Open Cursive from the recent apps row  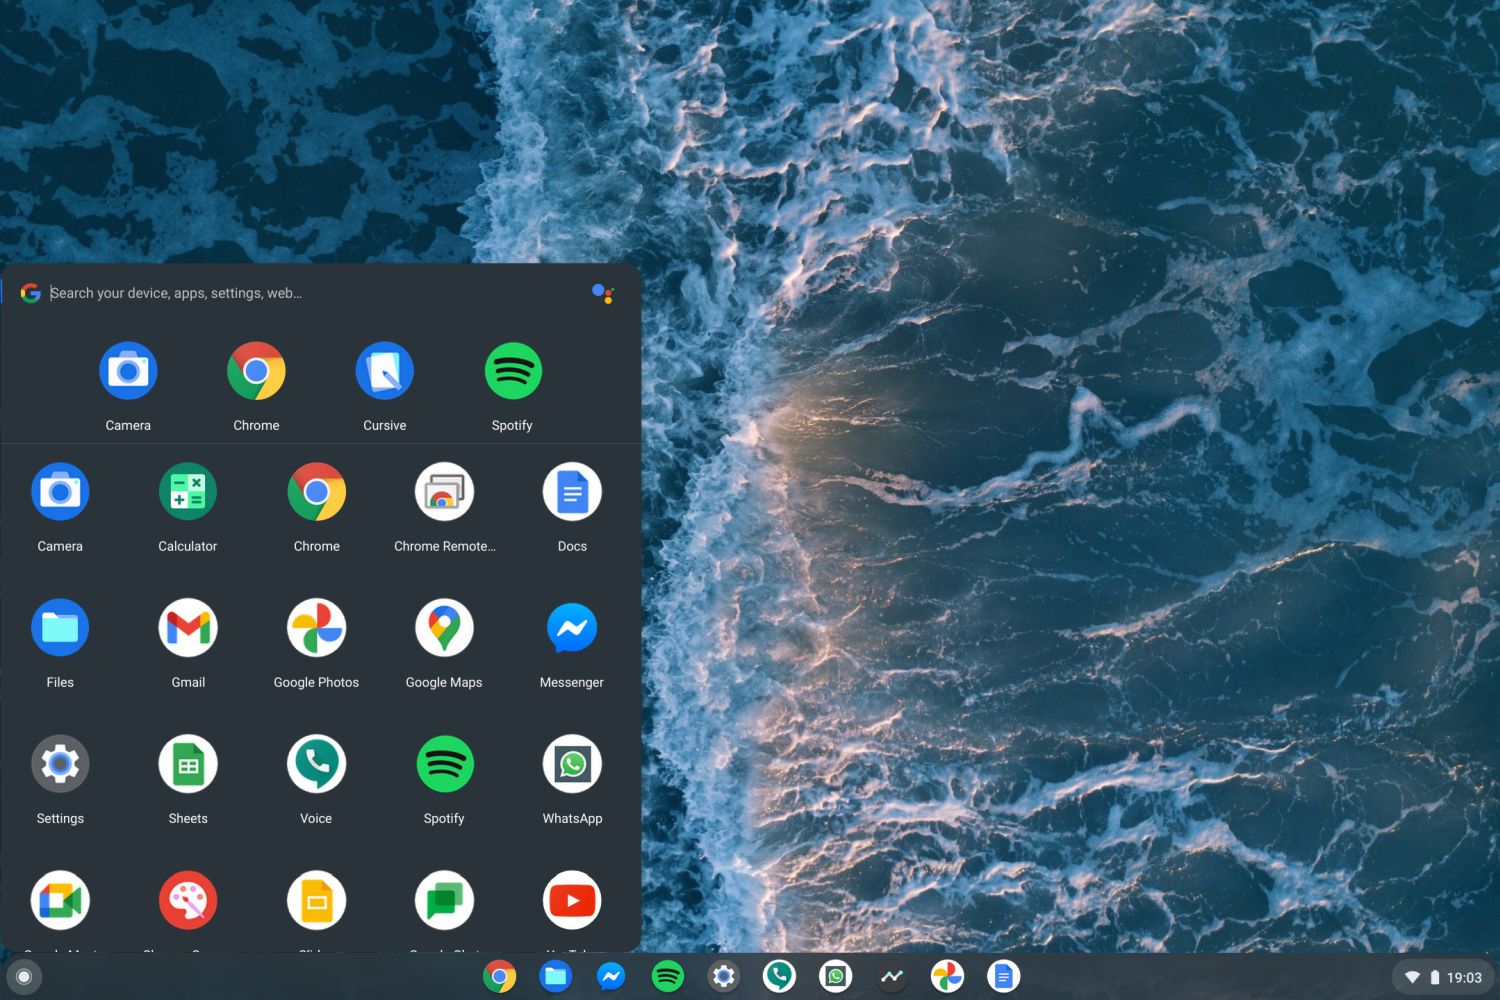(384, 372)
